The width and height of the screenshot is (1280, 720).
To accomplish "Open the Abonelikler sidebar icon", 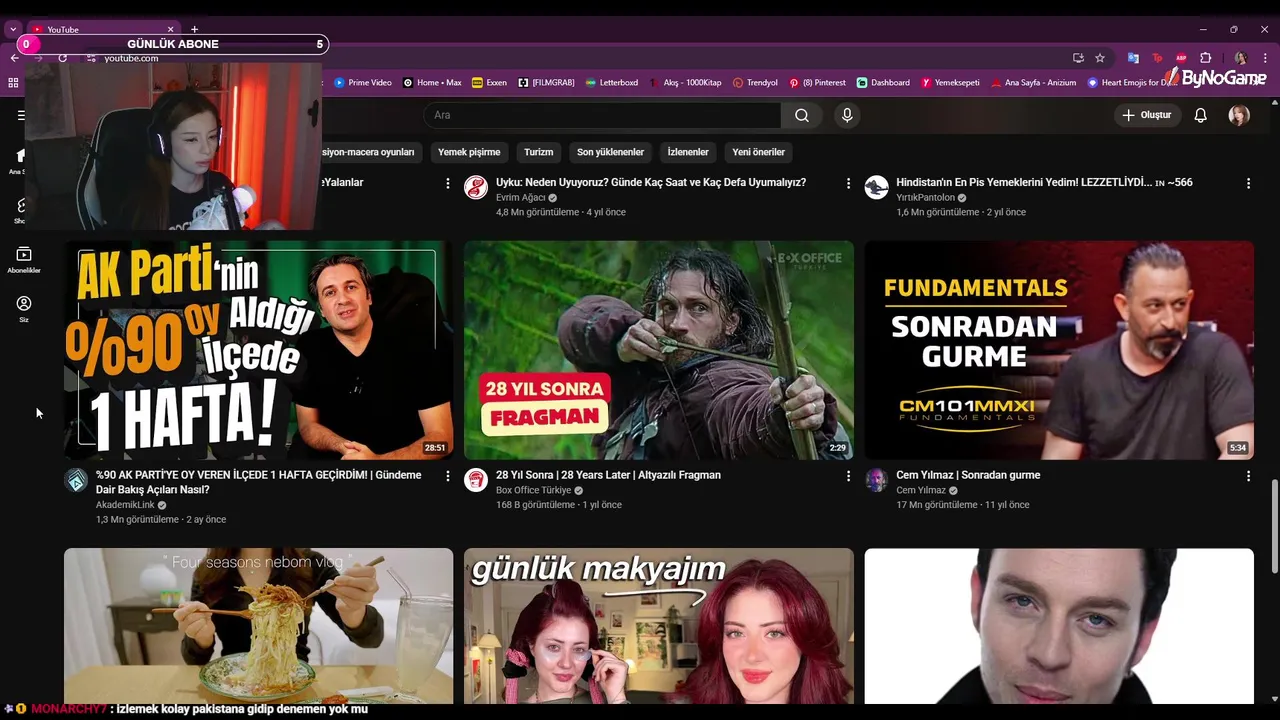I will tap(24, 260).
